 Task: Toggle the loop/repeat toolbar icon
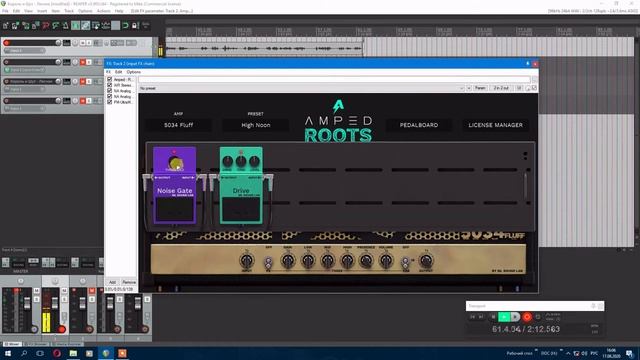126,26
